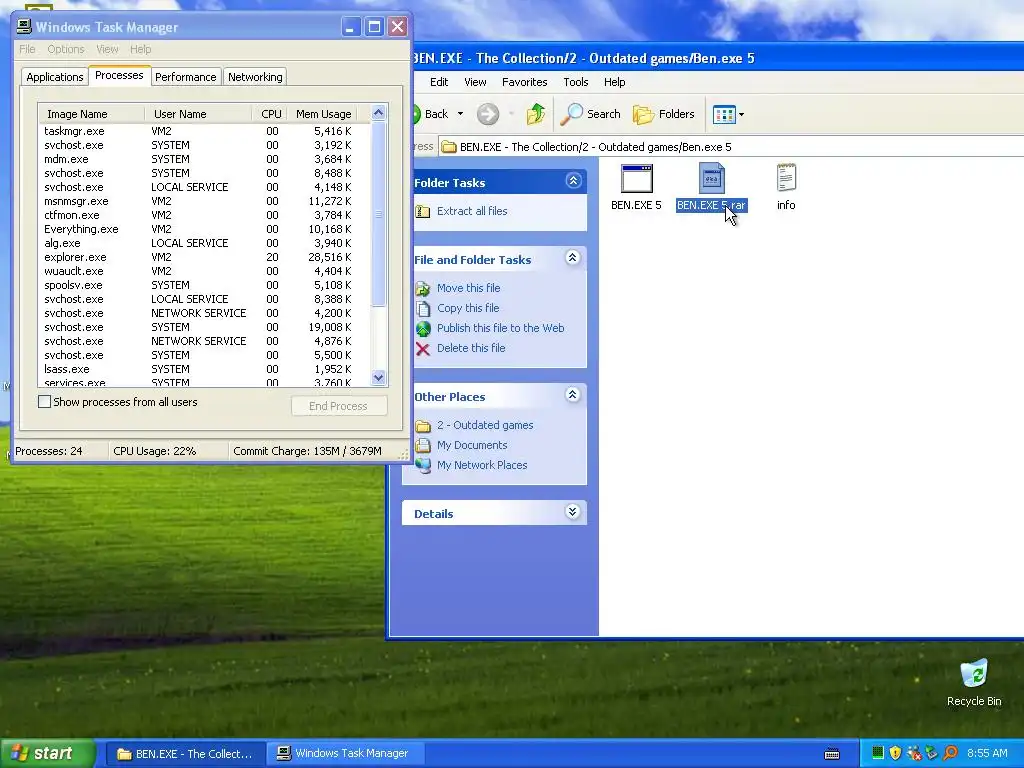Open Search in Explorer toolbar
Screen dimensions: 1024x768
click(x=591, y=114)
